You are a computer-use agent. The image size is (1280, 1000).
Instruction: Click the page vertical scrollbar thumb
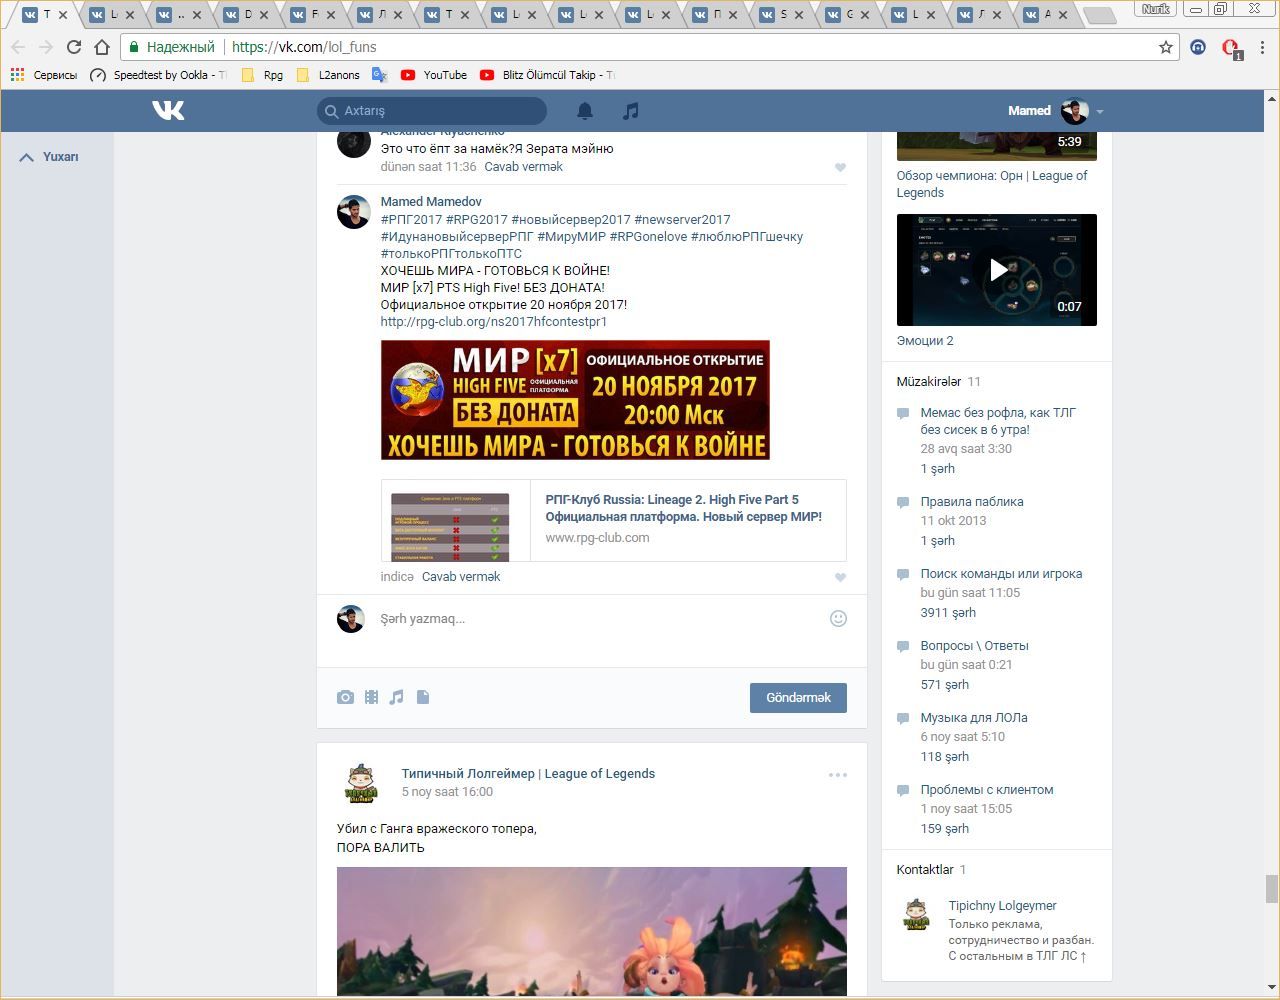tap(1272, 888)
